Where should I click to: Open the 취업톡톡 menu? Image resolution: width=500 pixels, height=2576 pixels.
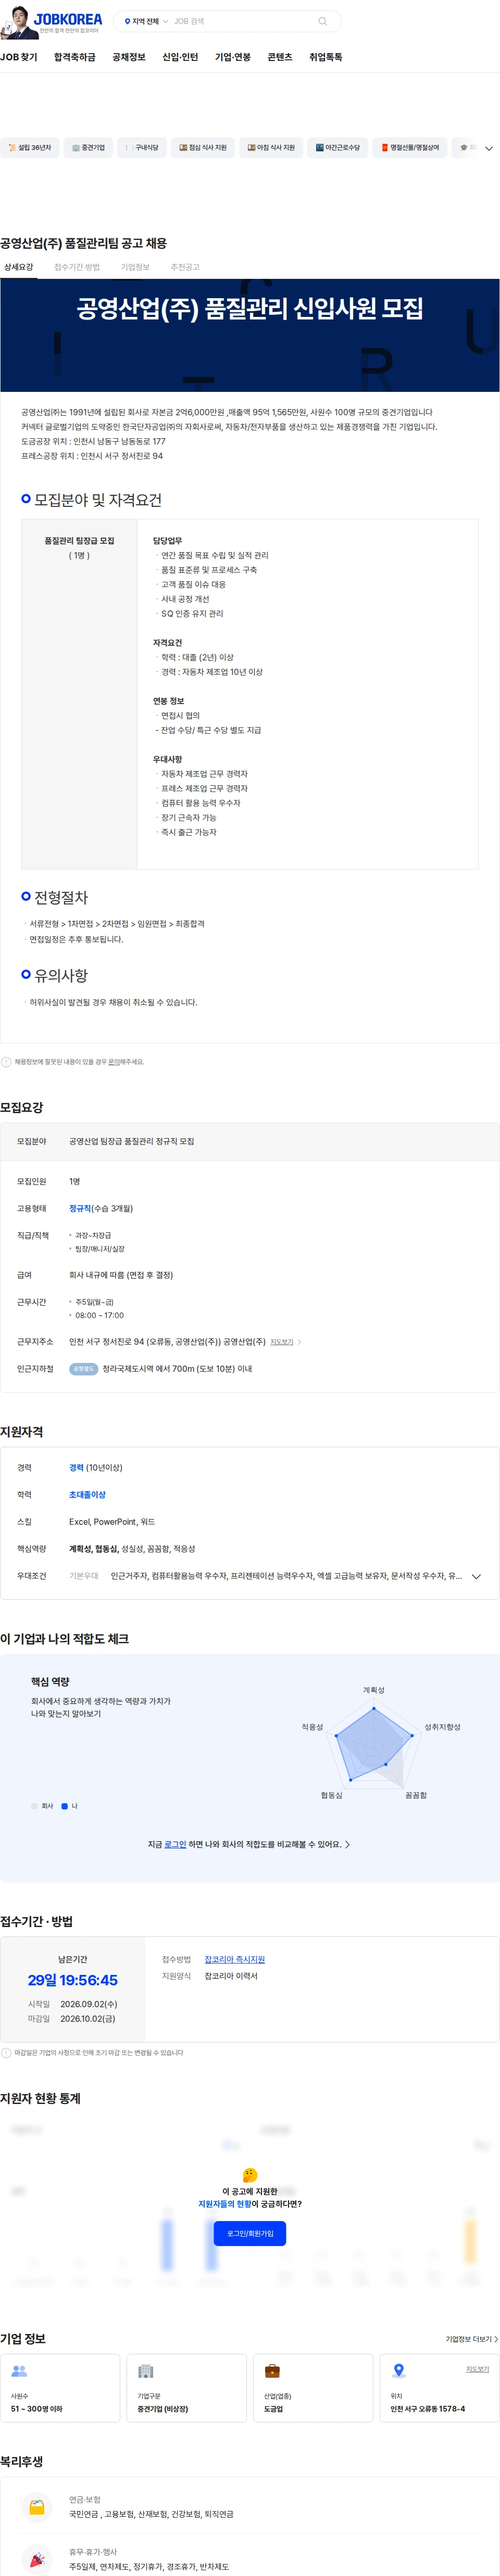pos(326,57)
